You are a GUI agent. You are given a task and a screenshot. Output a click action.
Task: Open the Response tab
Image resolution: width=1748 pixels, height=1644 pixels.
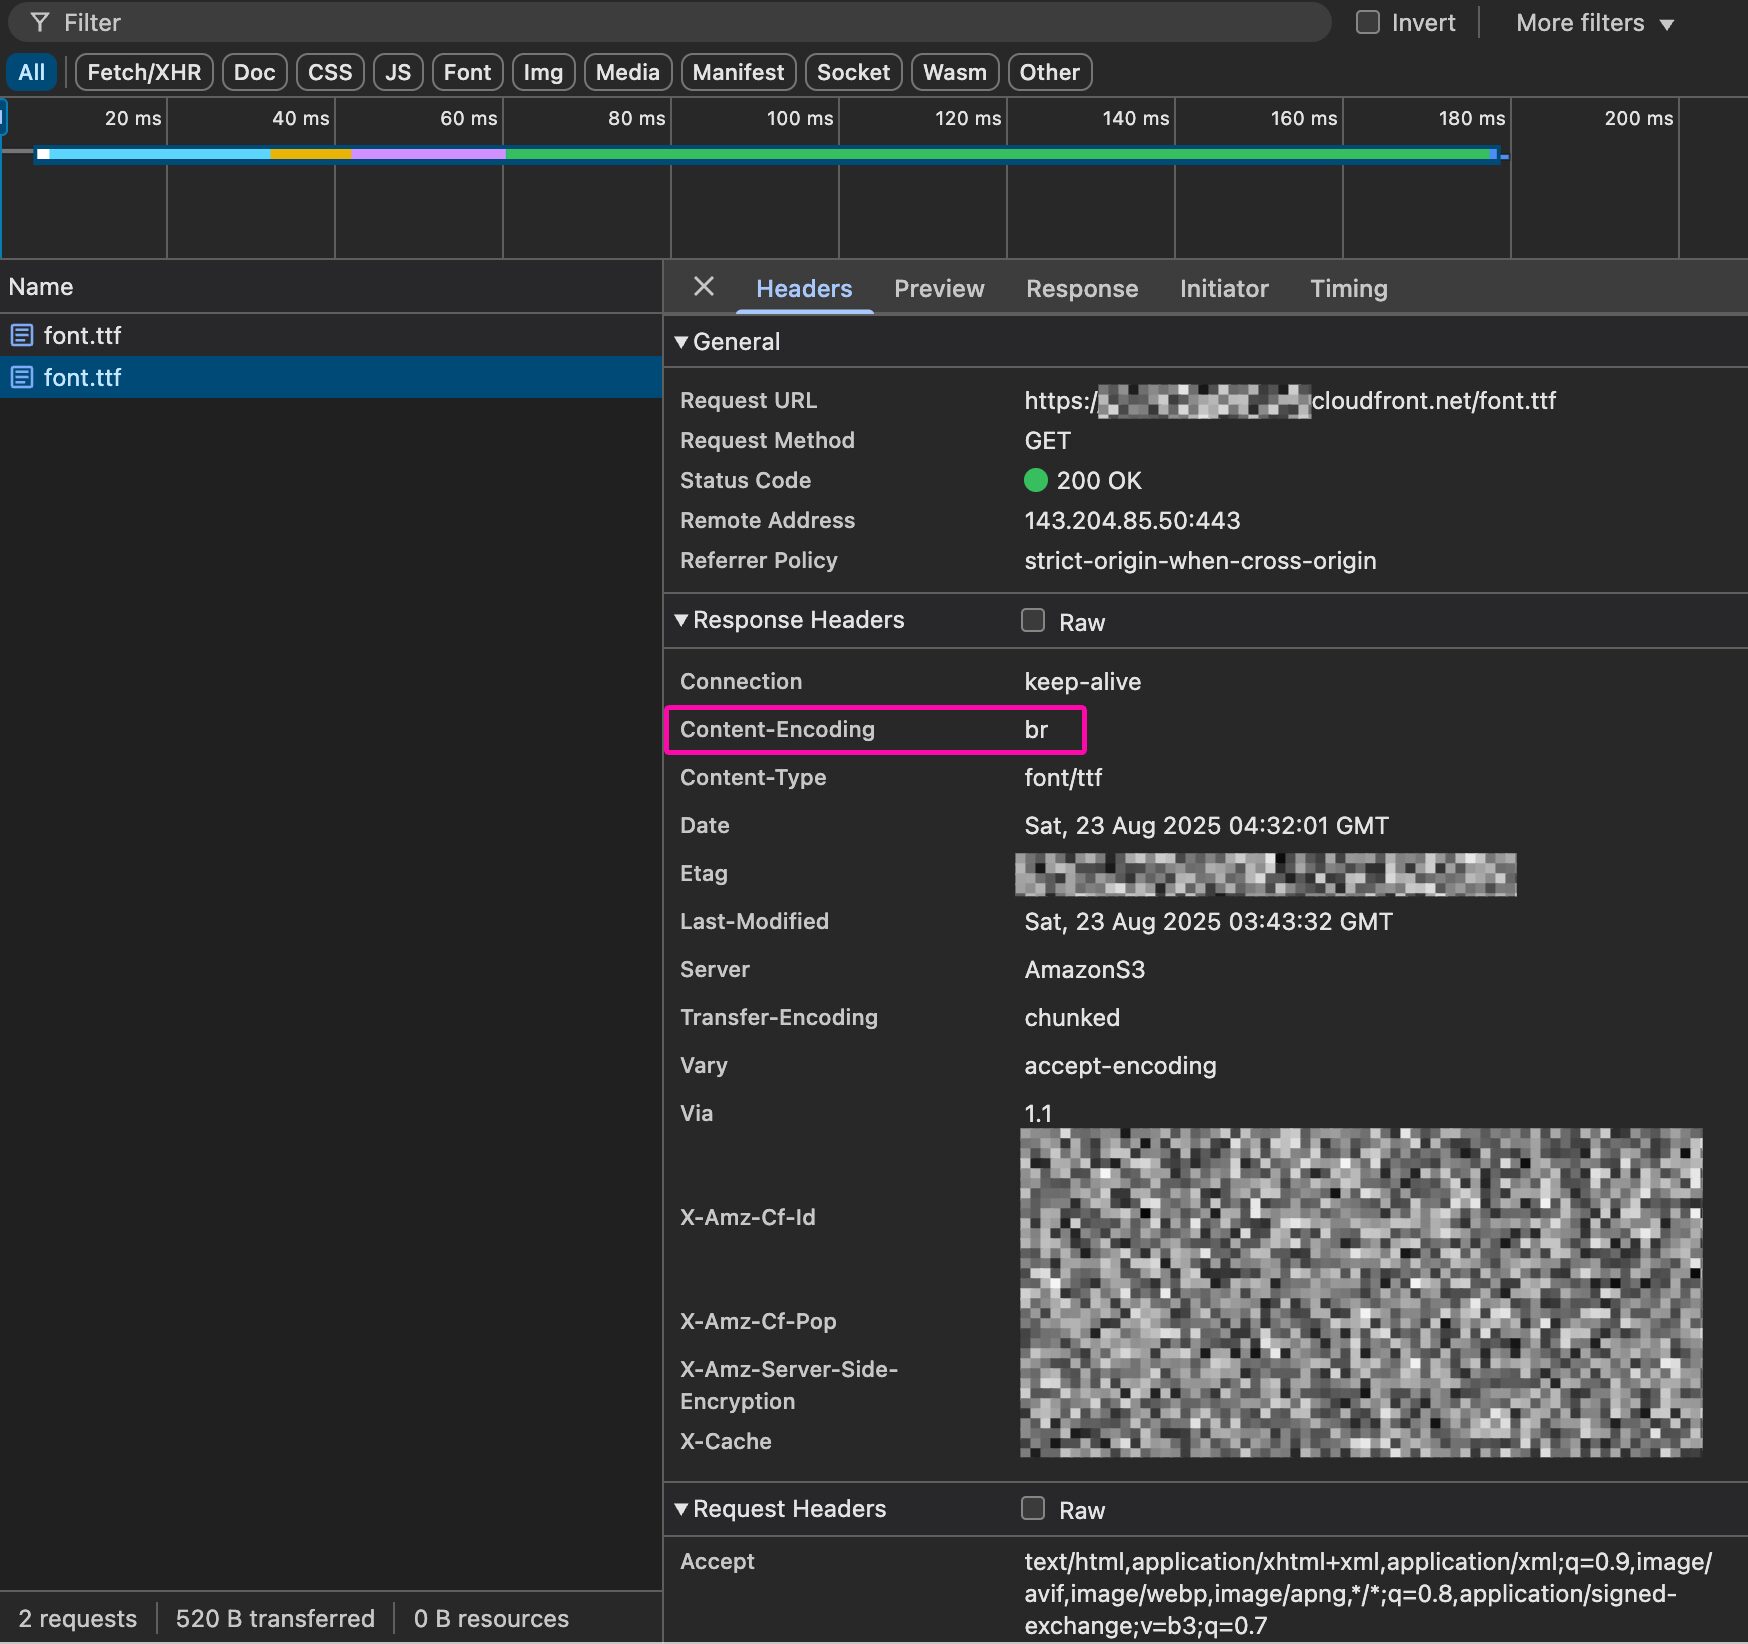pos(1082,288)
